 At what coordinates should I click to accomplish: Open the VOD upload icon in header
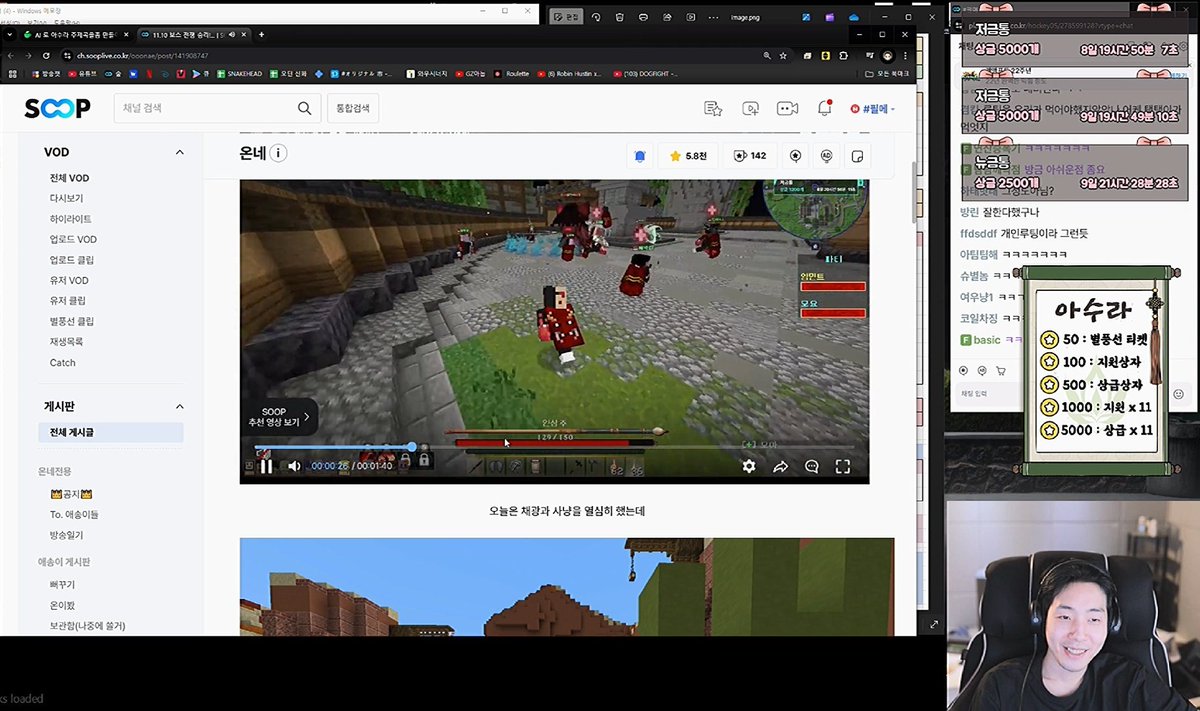click(750, 108)
